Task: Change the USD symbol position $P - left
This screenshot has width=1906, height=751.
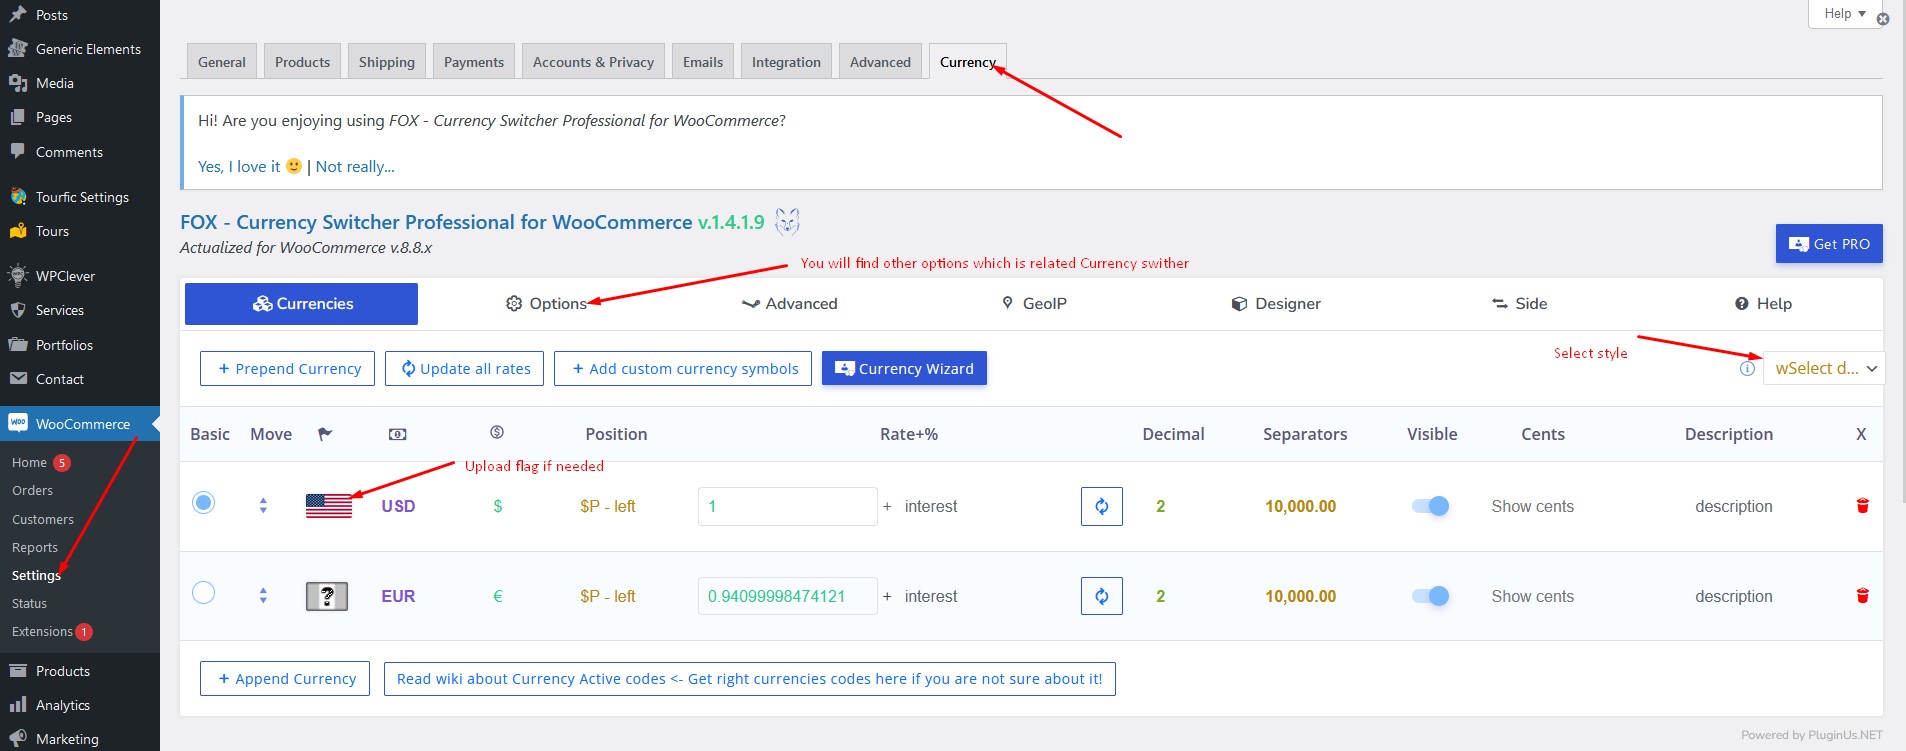Action: point(607,506)
